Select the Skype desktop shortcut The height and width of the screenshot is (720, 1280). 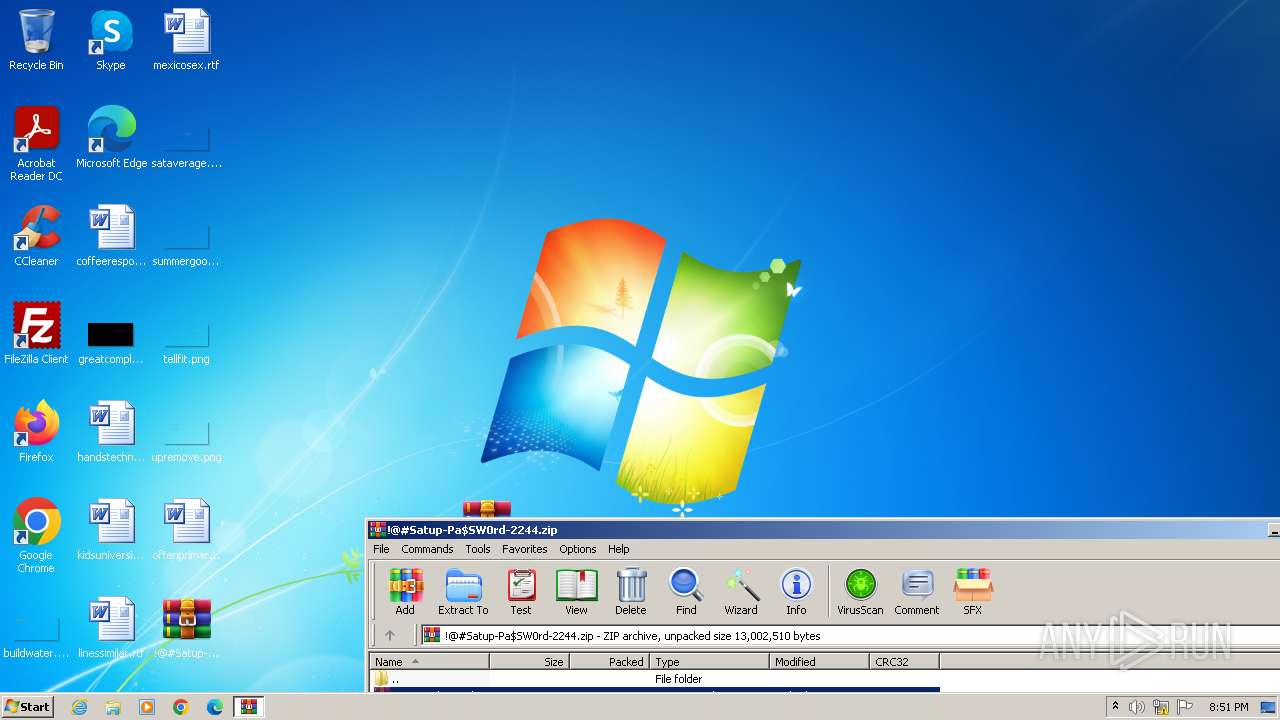111,40
